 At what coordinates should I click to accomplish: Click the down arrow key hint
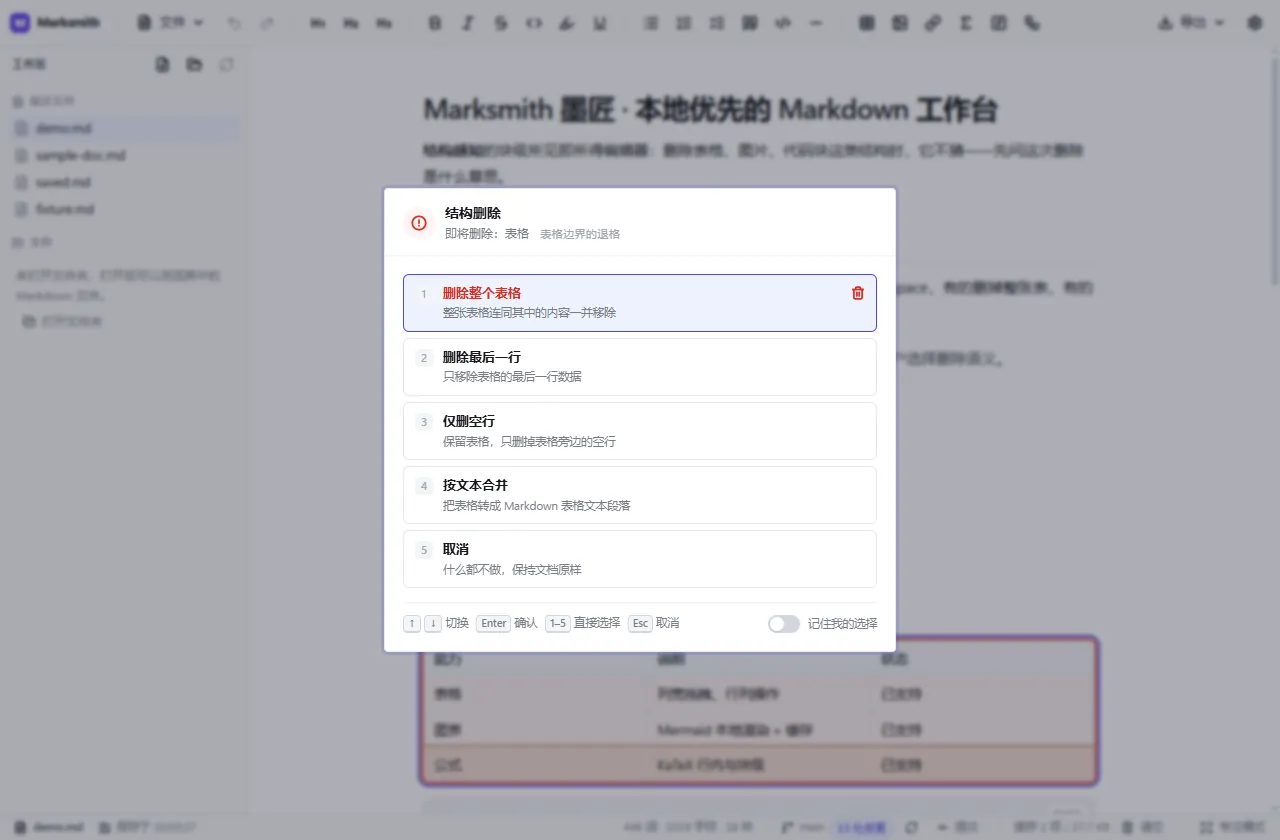[433, 623]
